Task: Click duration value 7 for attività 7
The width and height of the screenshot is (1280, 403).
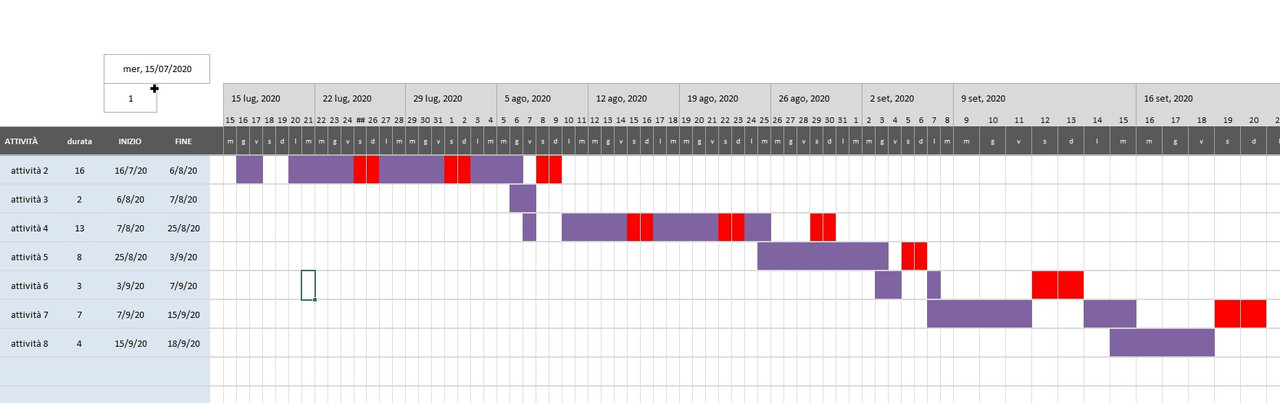Action: pos(80,314)
